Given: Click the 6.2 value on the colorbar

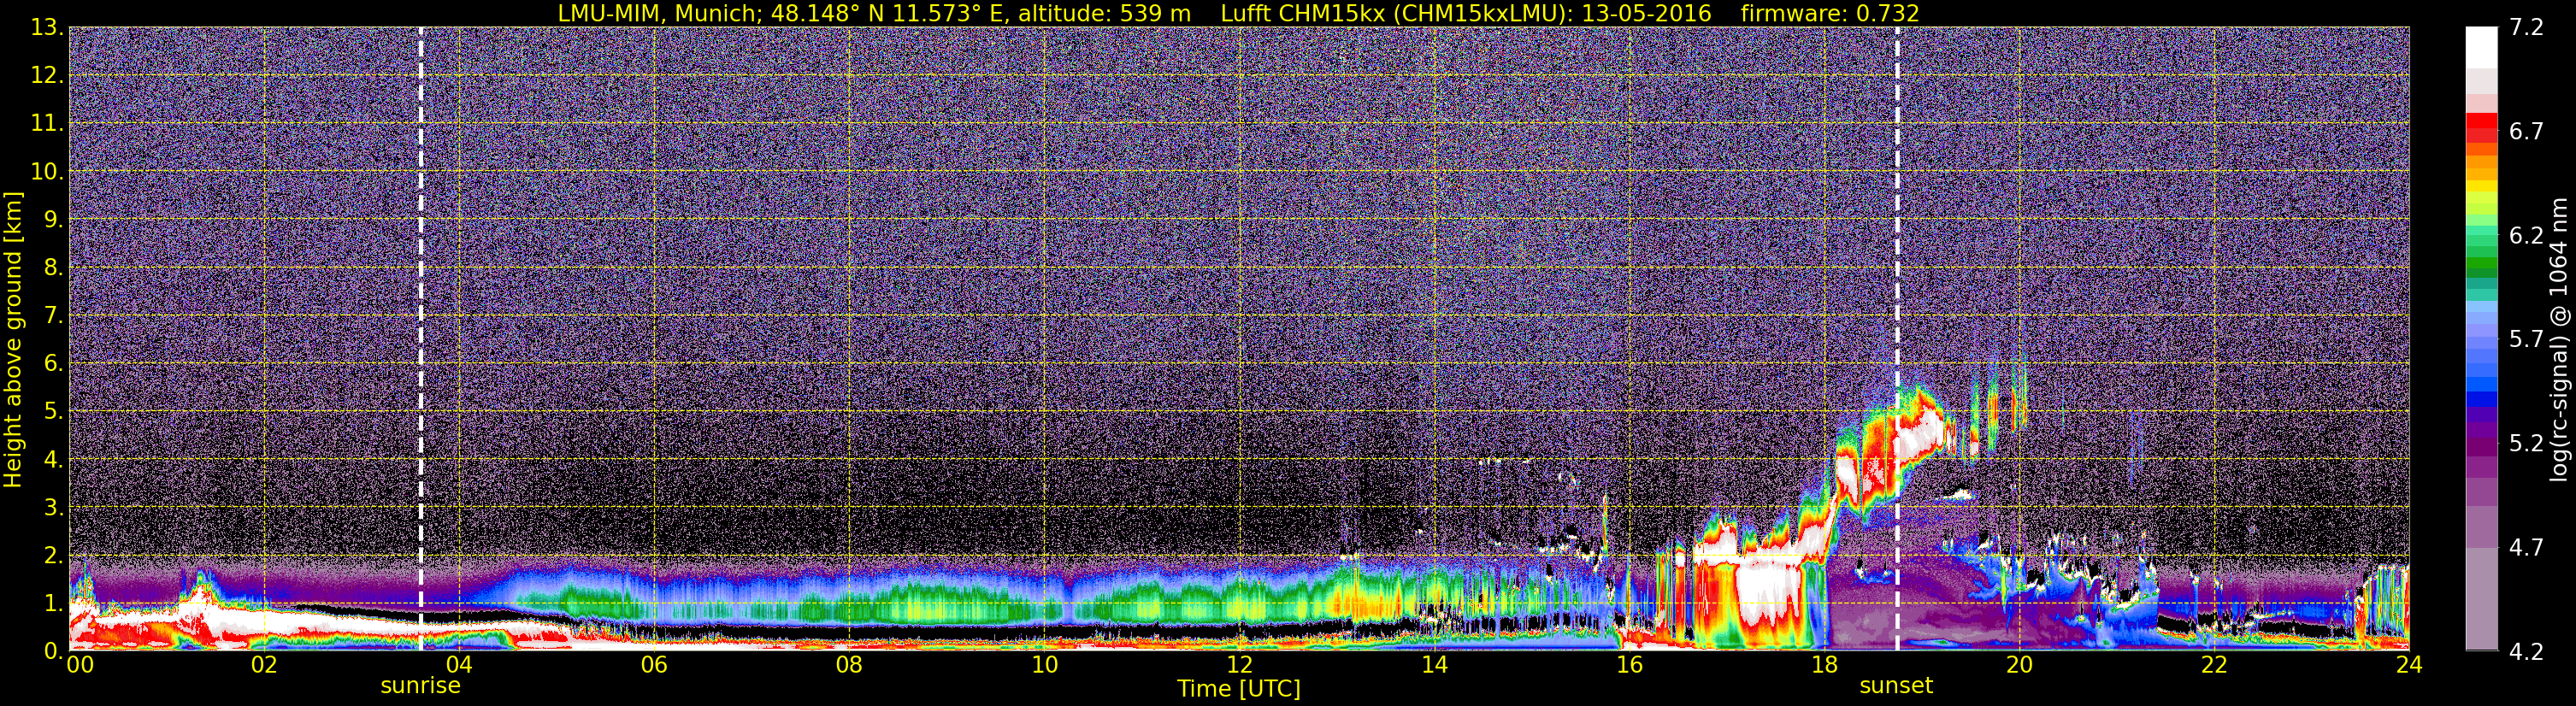Looking at the screenshot, I should pyautogui.click(x=2526, y=236).
